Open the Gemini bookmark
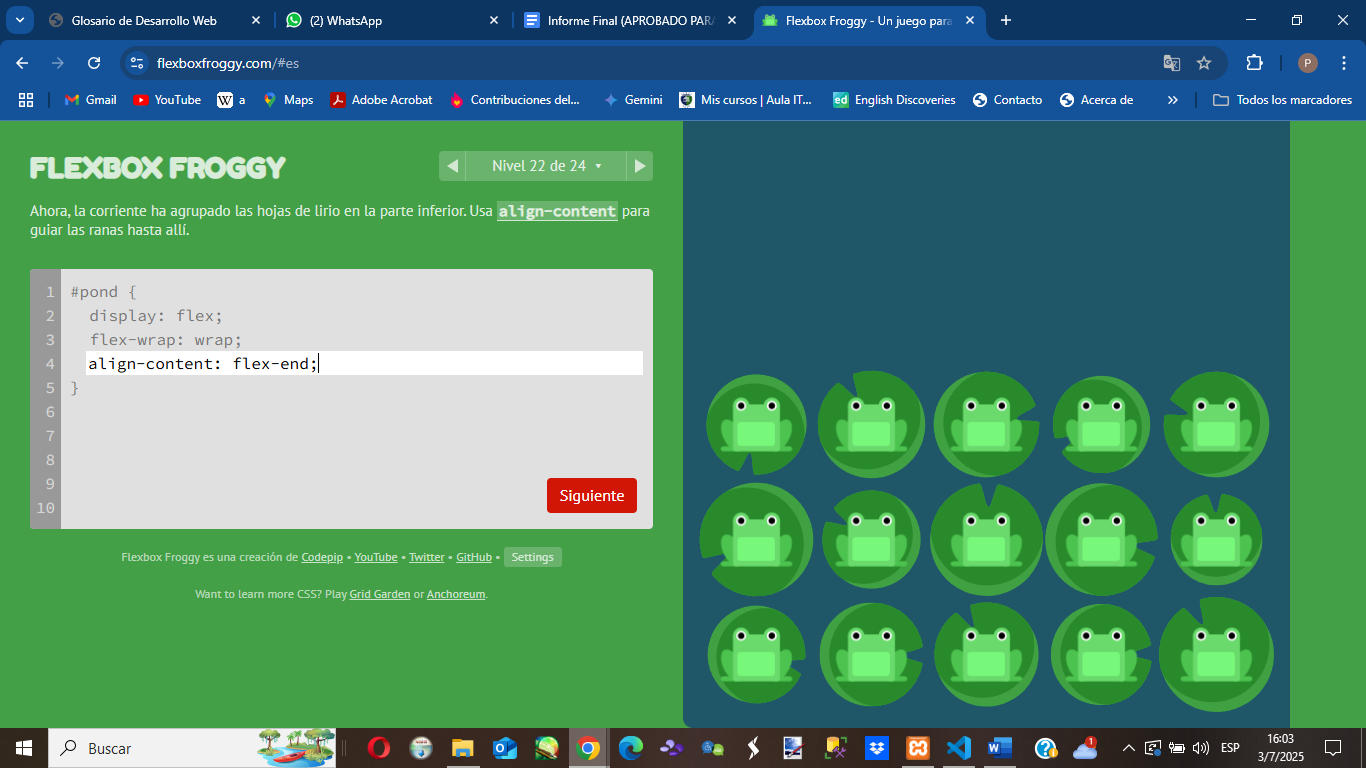This screenshot has width=1366, height=768. (x=633, y=100)
